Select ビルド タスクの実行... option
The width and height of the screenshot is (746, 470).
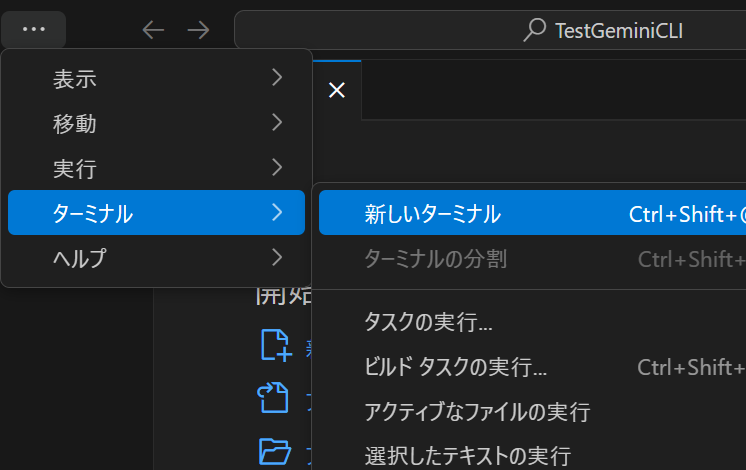[x=455, y=367]
